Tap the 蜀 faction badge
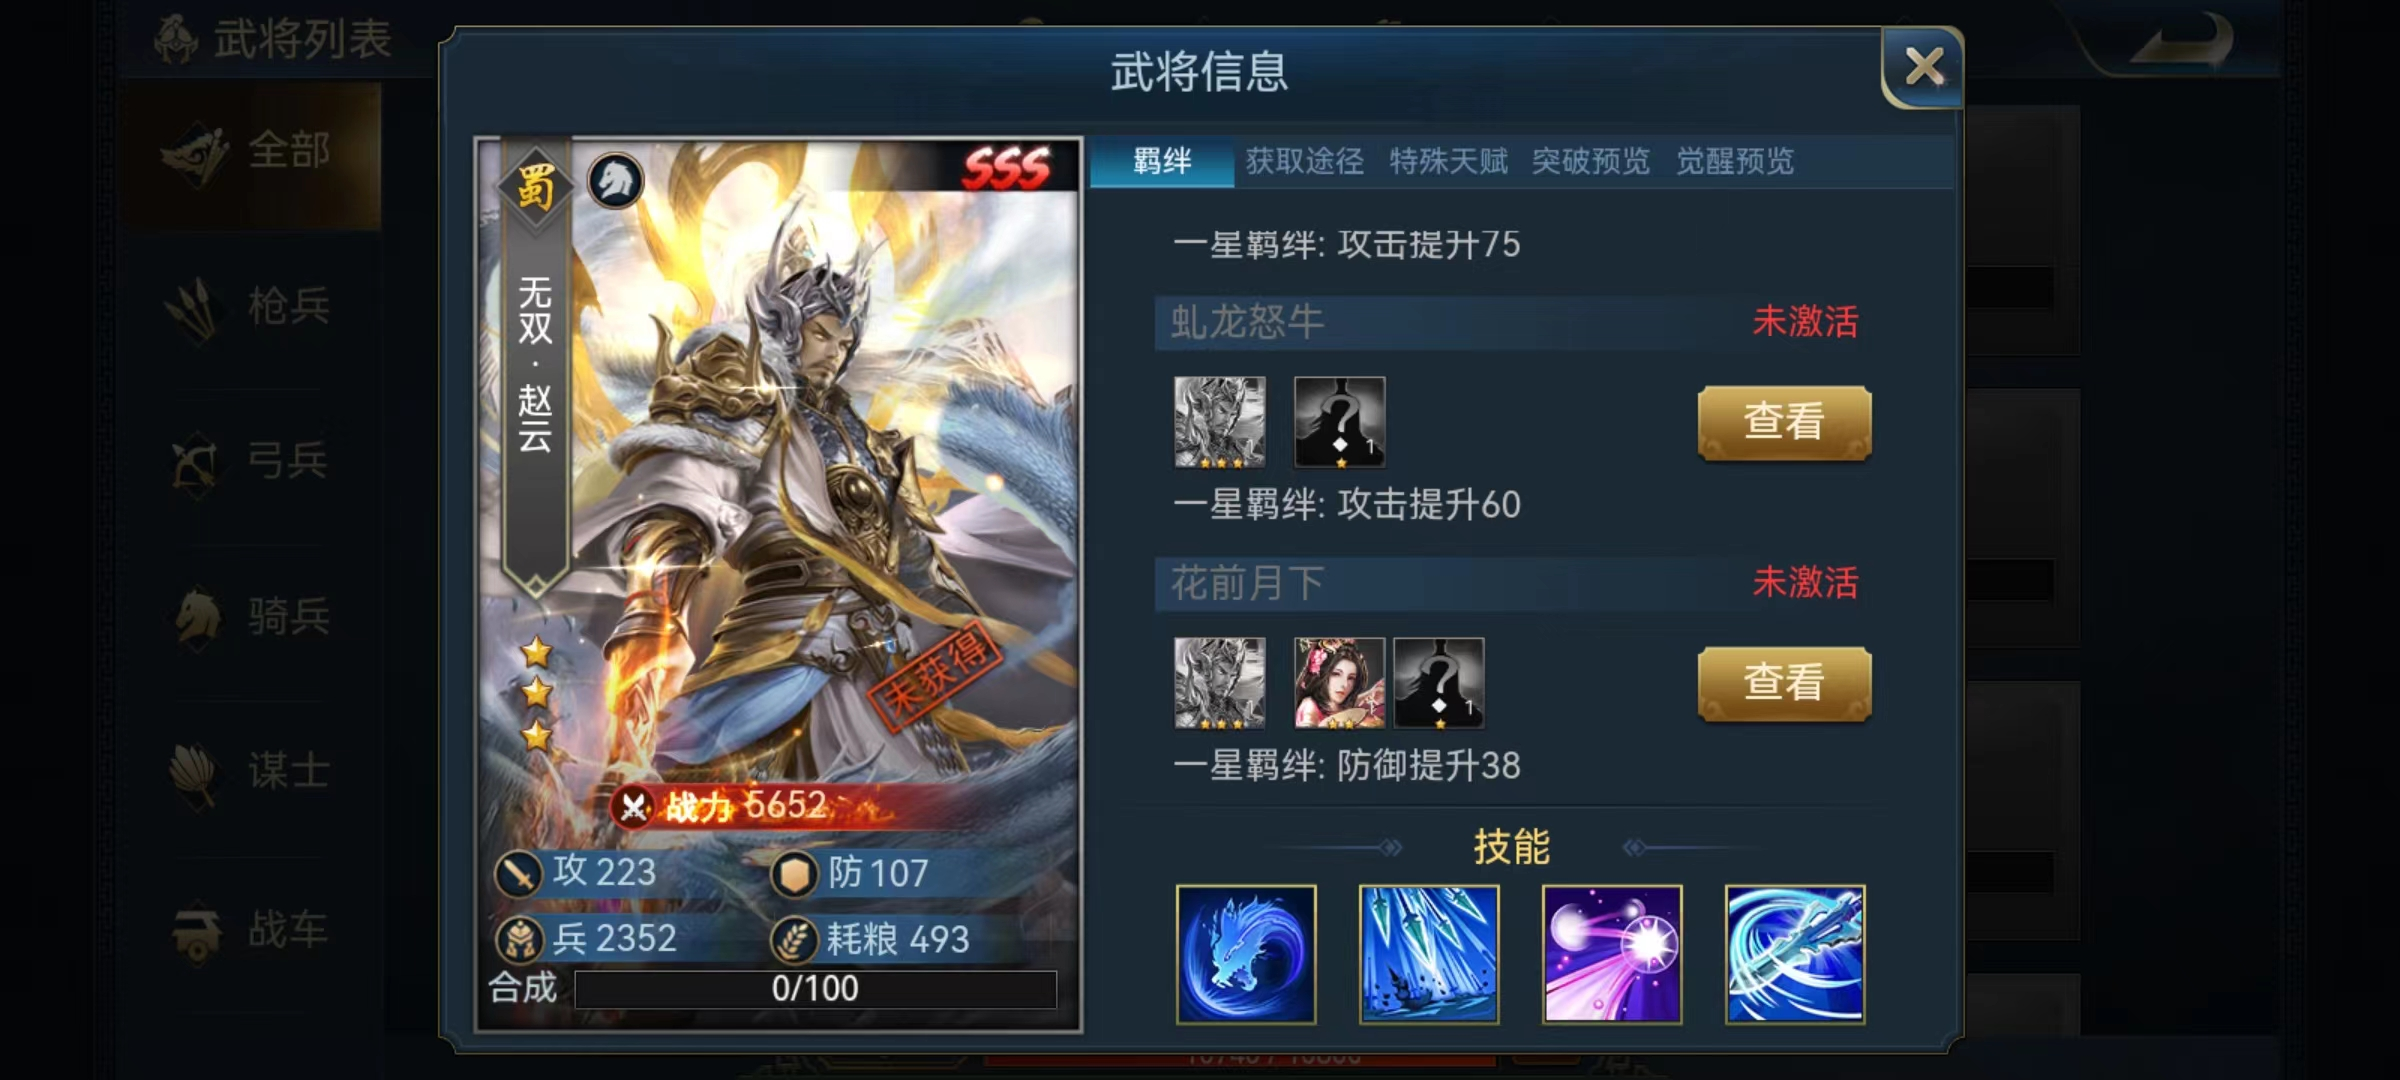The width and height of the screenshot is (2400, 1080). 535,187
